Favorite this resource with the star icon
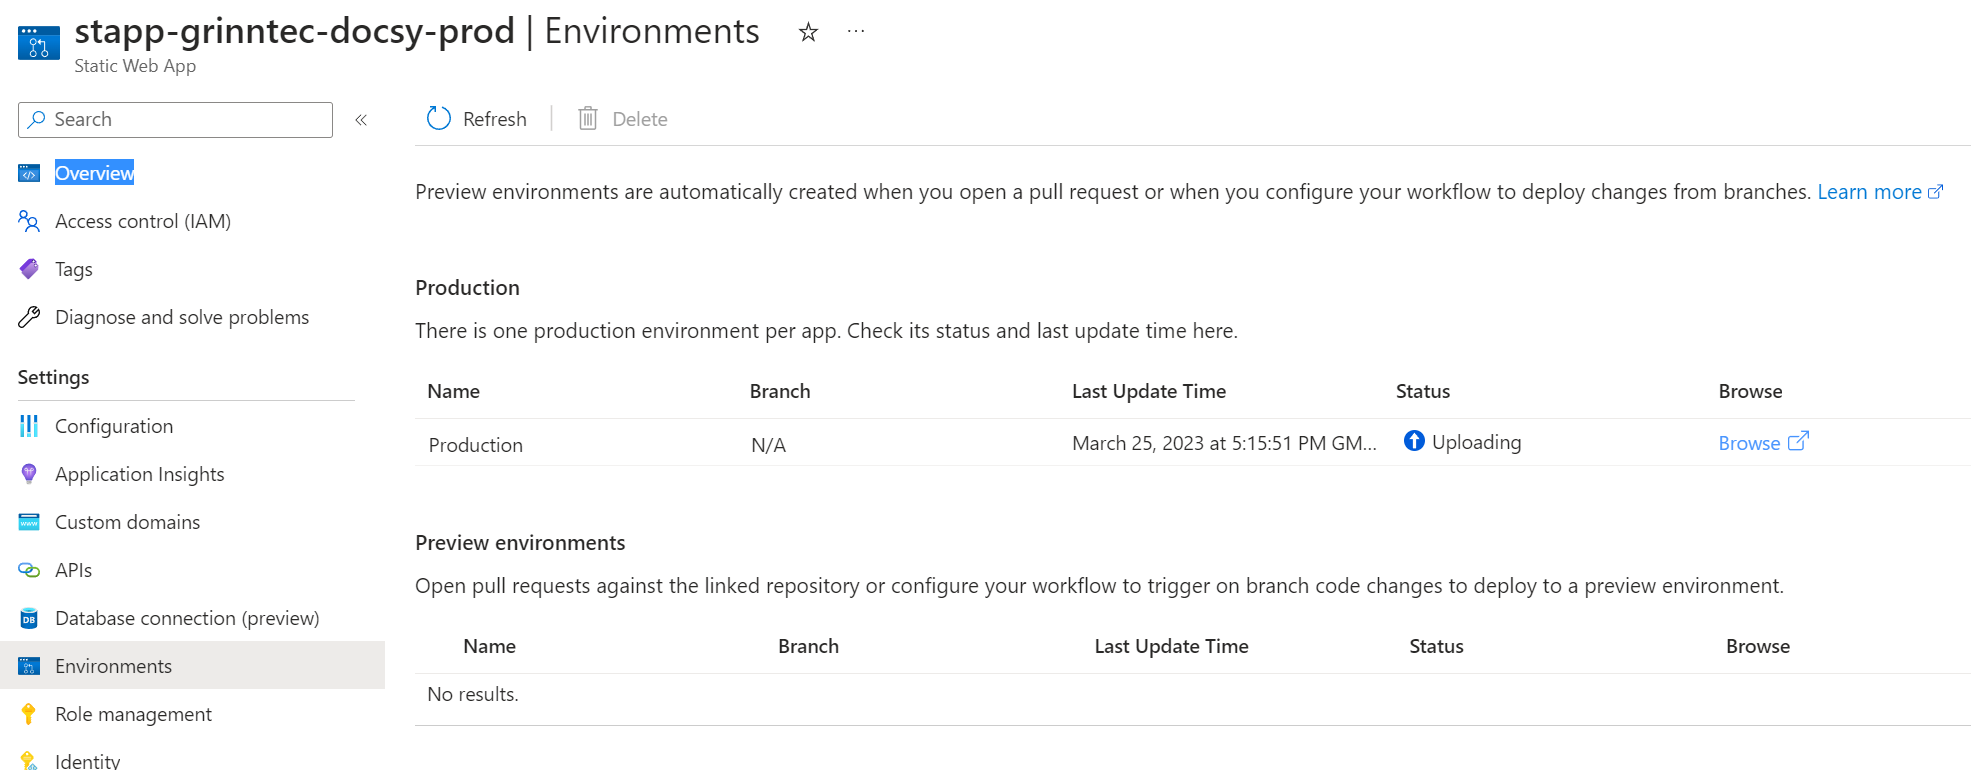This screenshot has width=1971, height=770. 808,33
